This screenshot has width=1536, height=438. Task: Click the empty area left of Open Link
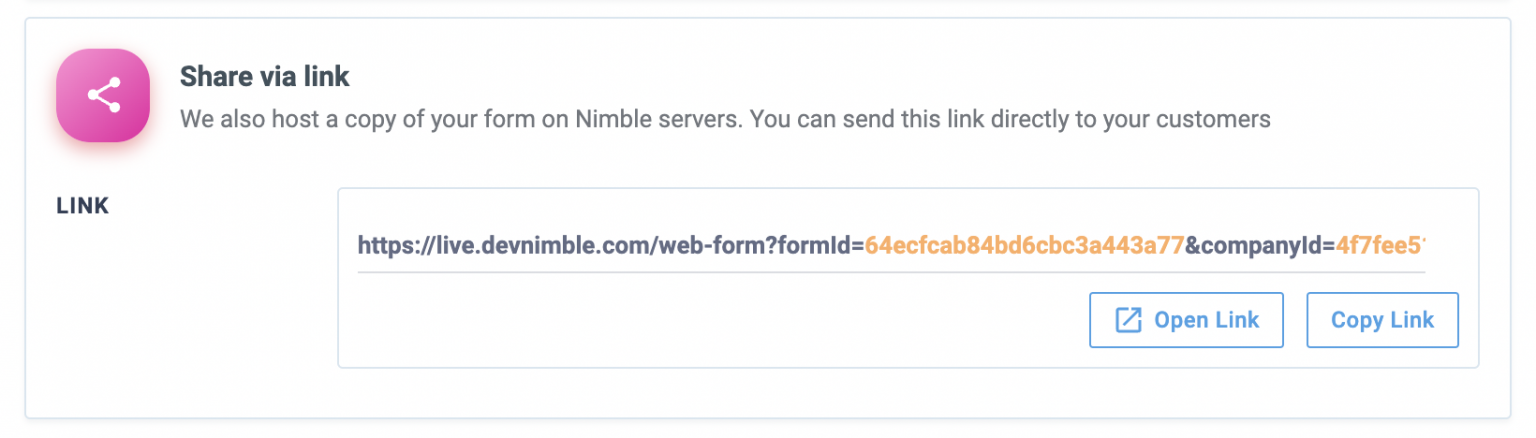[714, 320]
